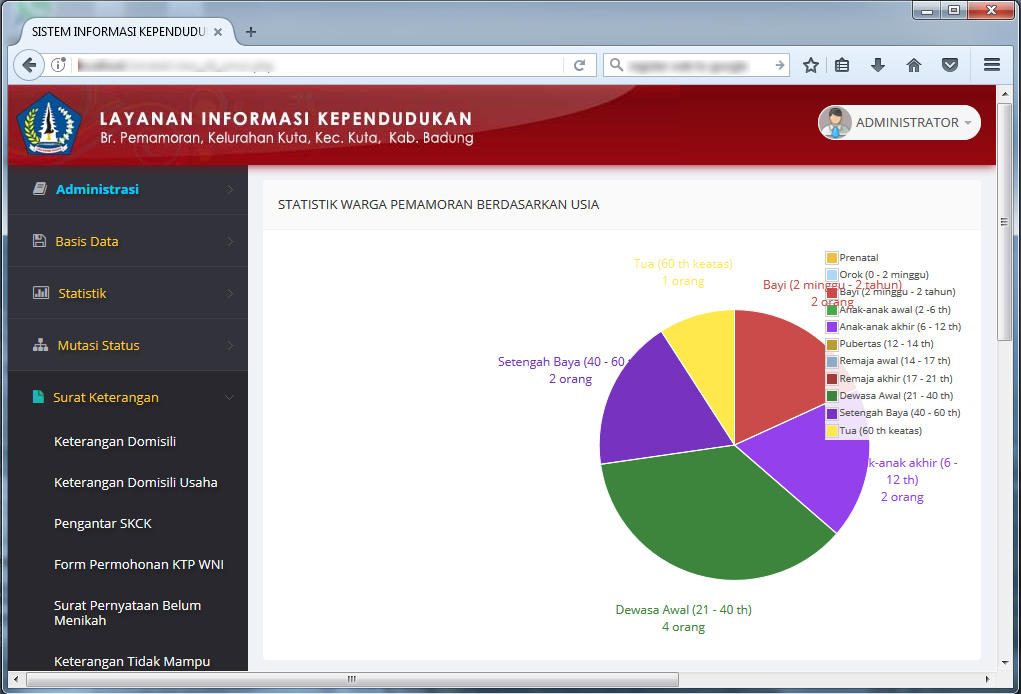Bookmark this page with the star icon
Image resolution: width=1021 pixels, height=694 pixels.
coord(811,65)
